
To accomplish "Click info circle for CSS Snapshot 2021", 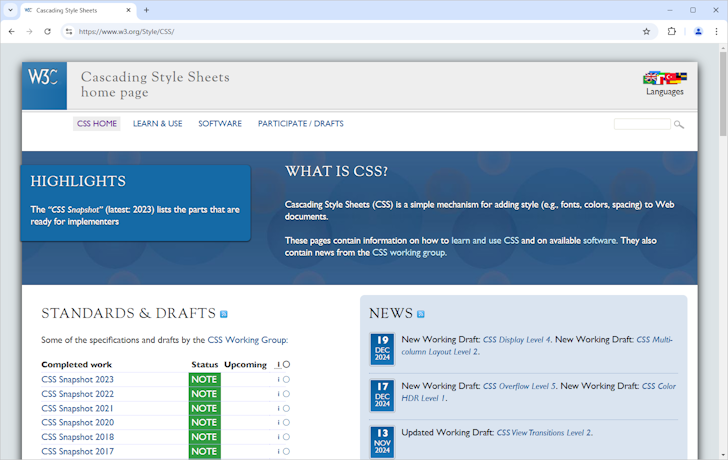I will [284, 408].
